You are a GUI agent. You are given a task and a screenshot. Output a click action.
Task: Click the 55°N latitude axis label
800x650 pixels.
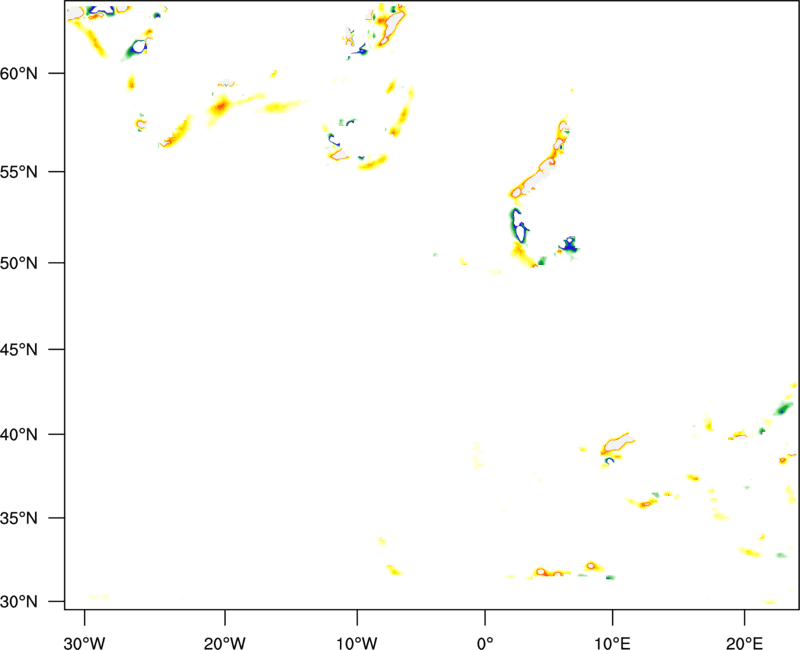click(x=19, y=172)
